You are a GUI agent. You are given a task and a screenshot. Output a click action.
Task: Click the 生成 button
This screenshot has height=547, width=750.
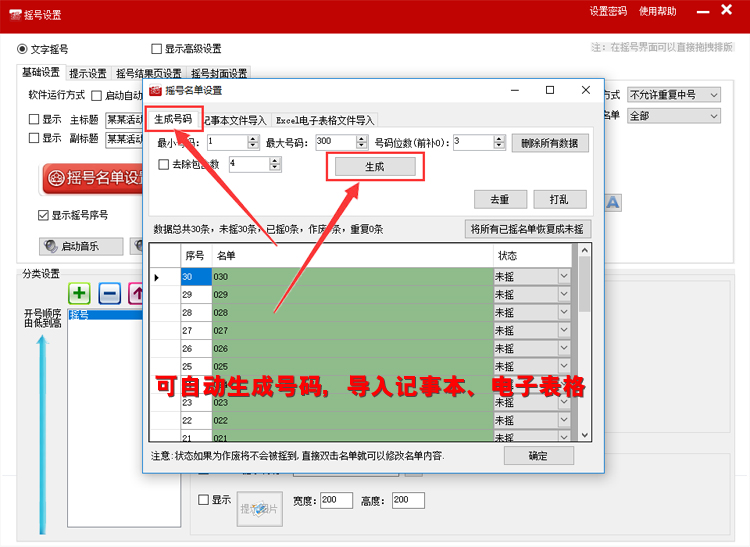pos(374,167)
